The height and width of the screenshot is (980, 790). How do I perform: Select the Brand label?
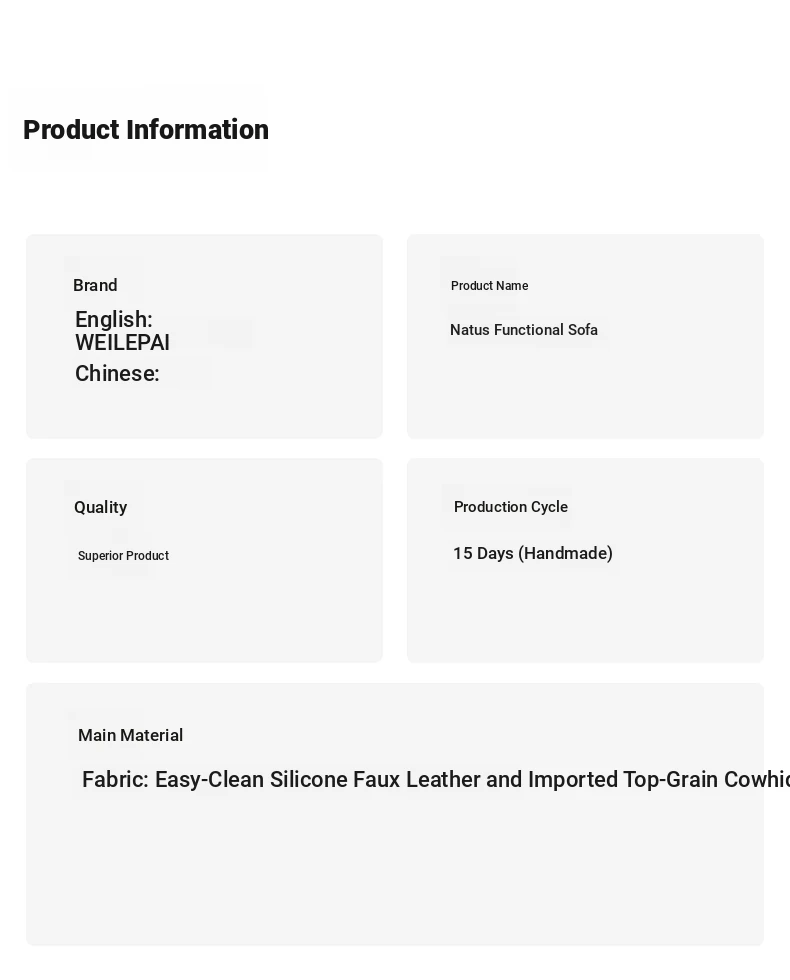95,285
